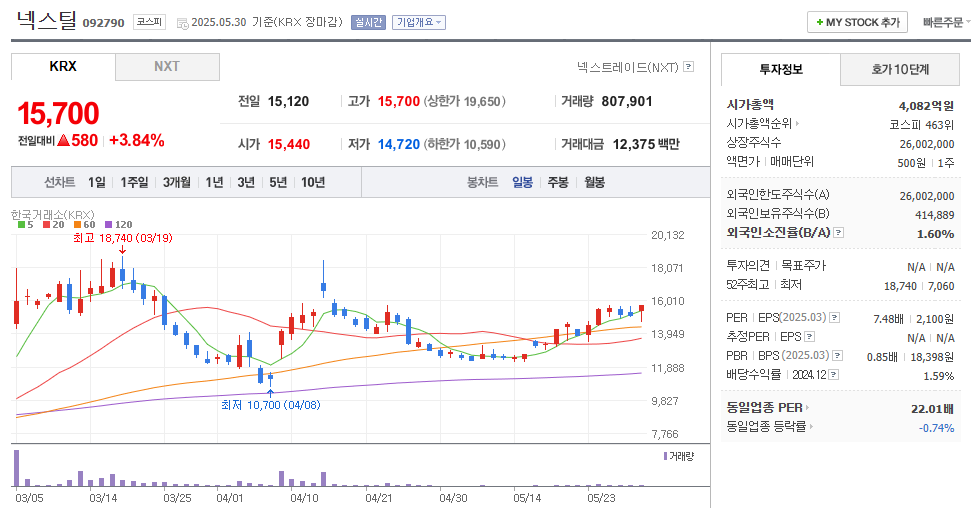The height and width of the screenshot is (508, 980).
Task: Click 전일 value 15,120
Action: pos(288,101)
